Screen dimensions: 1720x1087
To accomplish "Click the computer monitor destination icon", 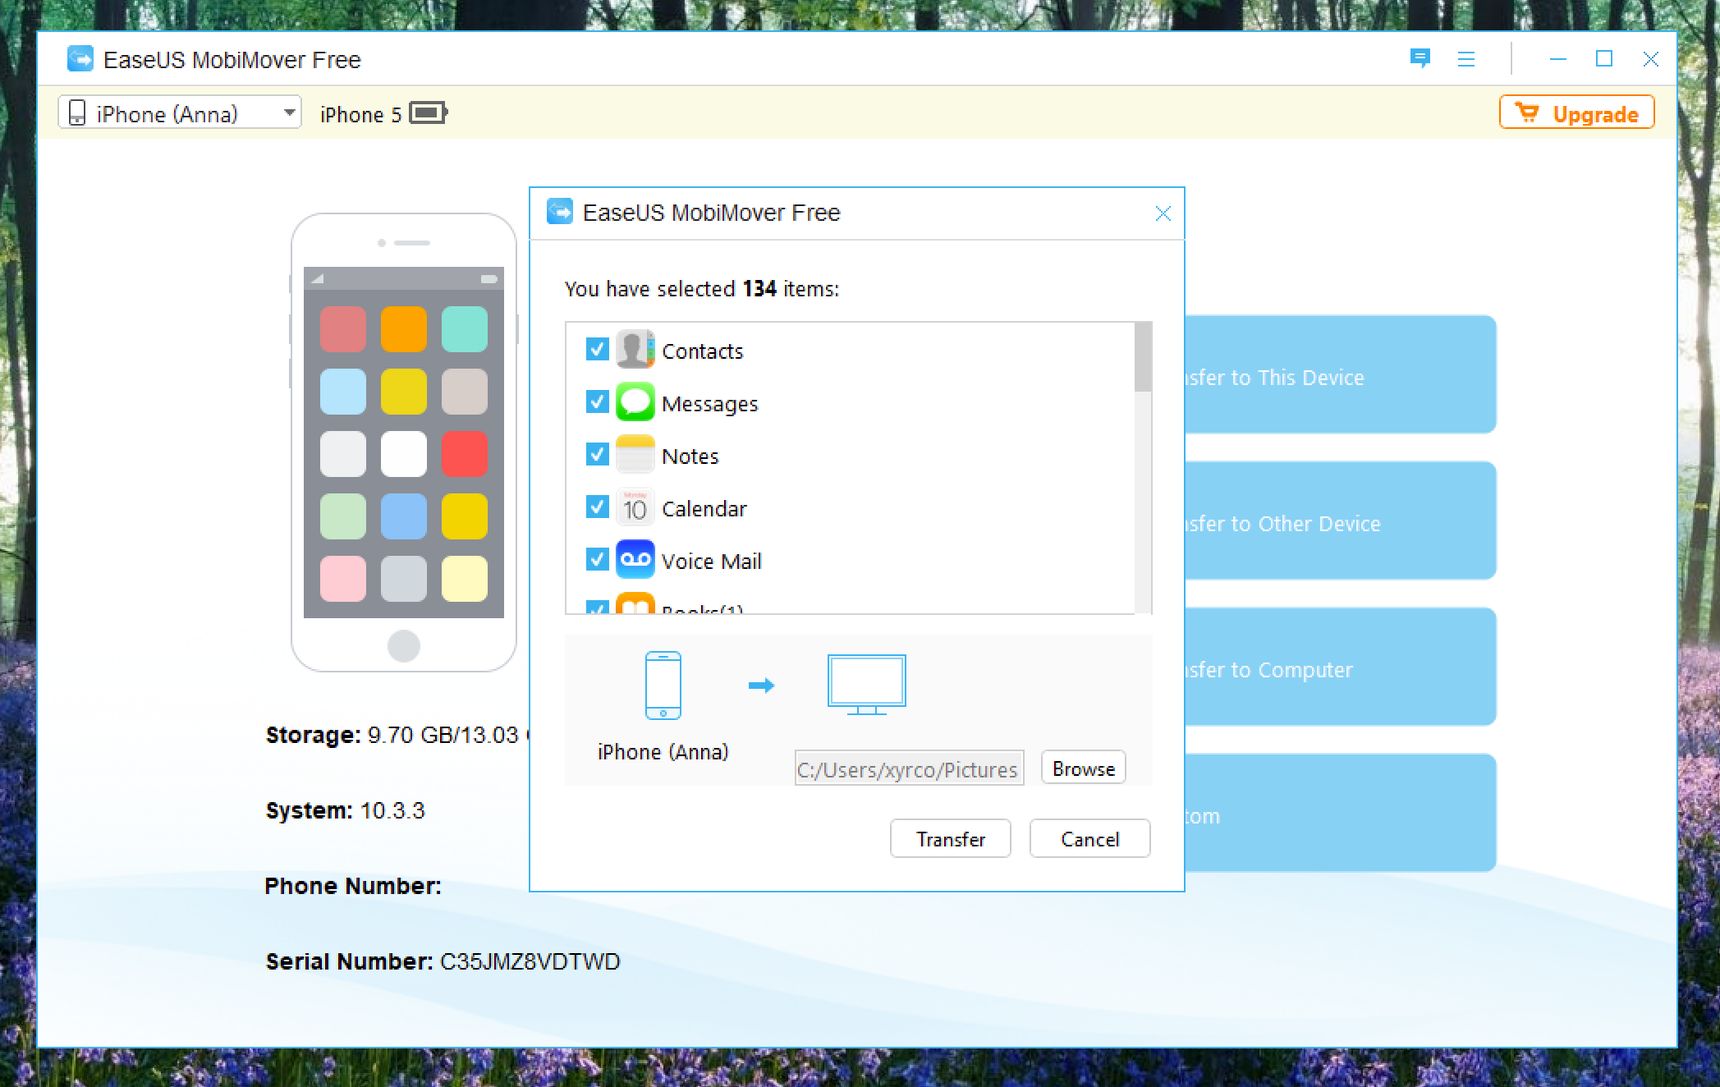I will (x=867, y=685).
